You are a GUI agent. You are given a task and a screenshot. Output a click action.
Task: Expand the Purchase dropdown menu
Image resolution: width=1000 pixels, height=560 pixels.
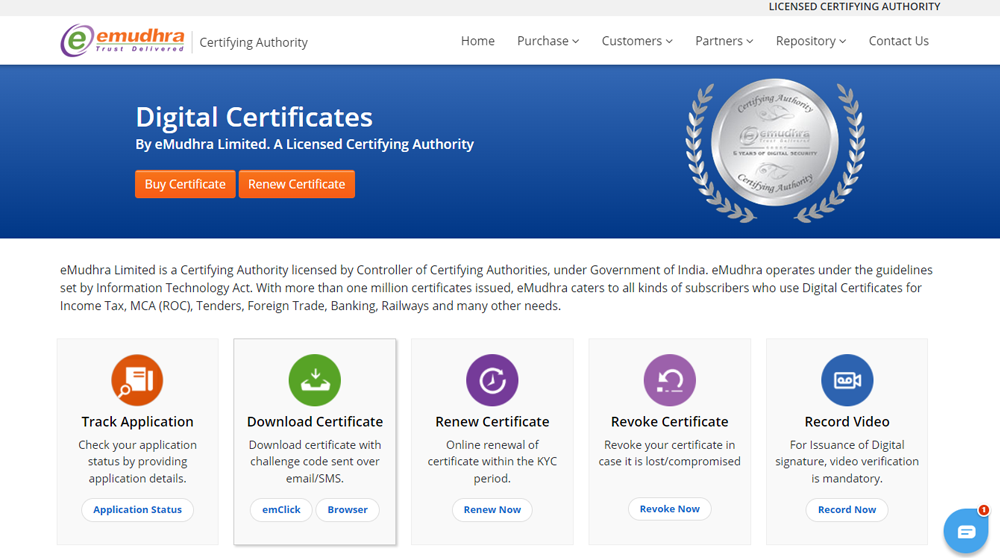click(x=548, y=41)
